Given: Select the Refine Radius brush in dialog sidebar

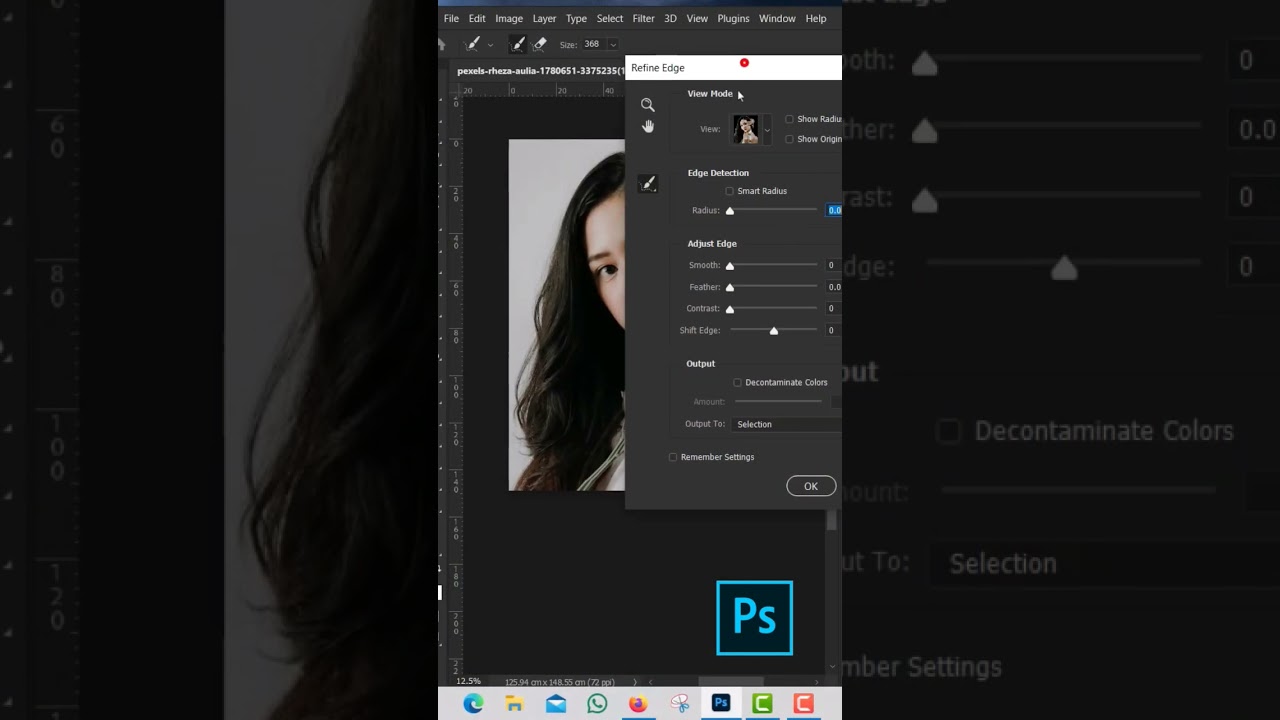Looking at the screenshot, I should coord(648,183).
